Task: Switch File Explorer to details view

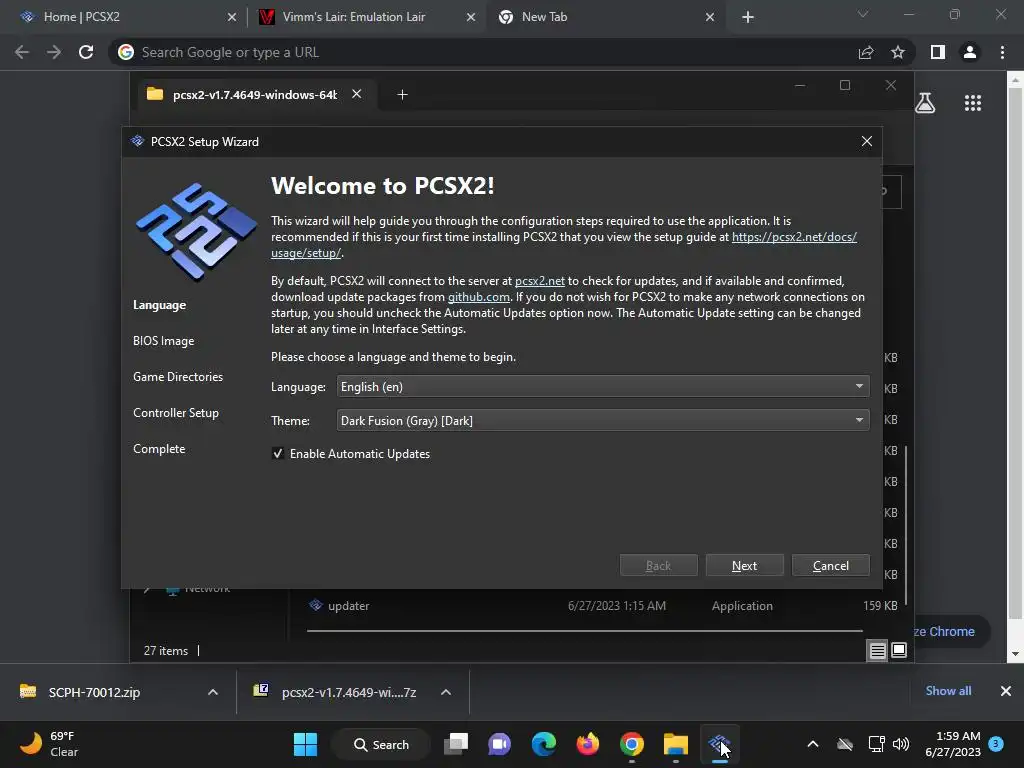Action: click(877, 650)
